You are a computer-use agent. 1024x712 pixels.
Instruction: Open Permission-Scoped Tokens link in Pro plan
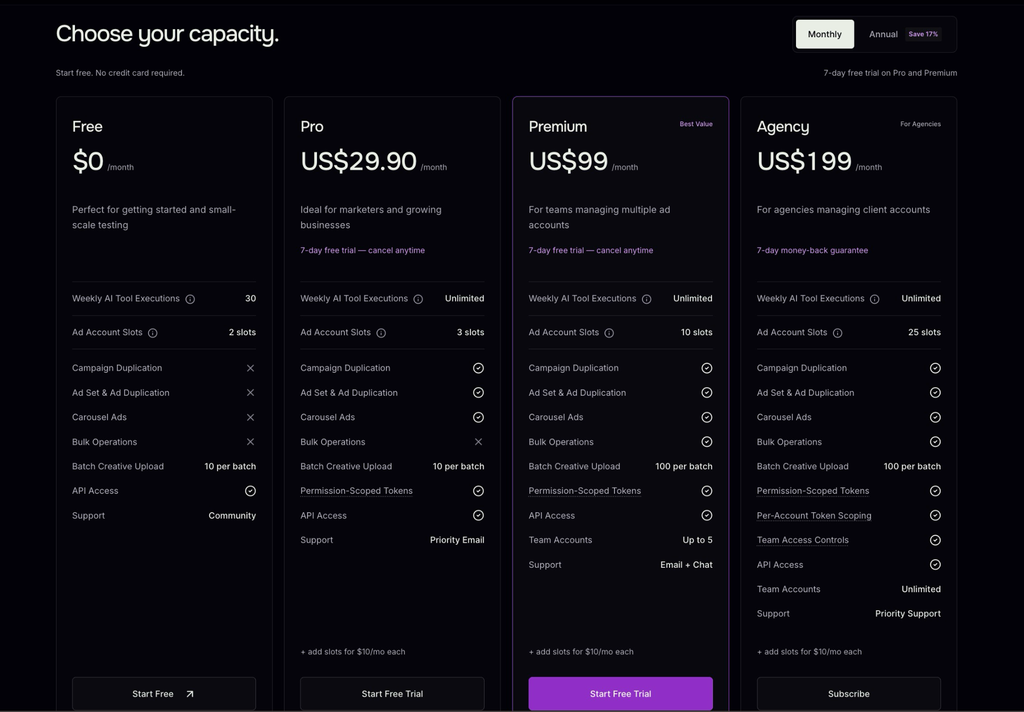[357, 491]
